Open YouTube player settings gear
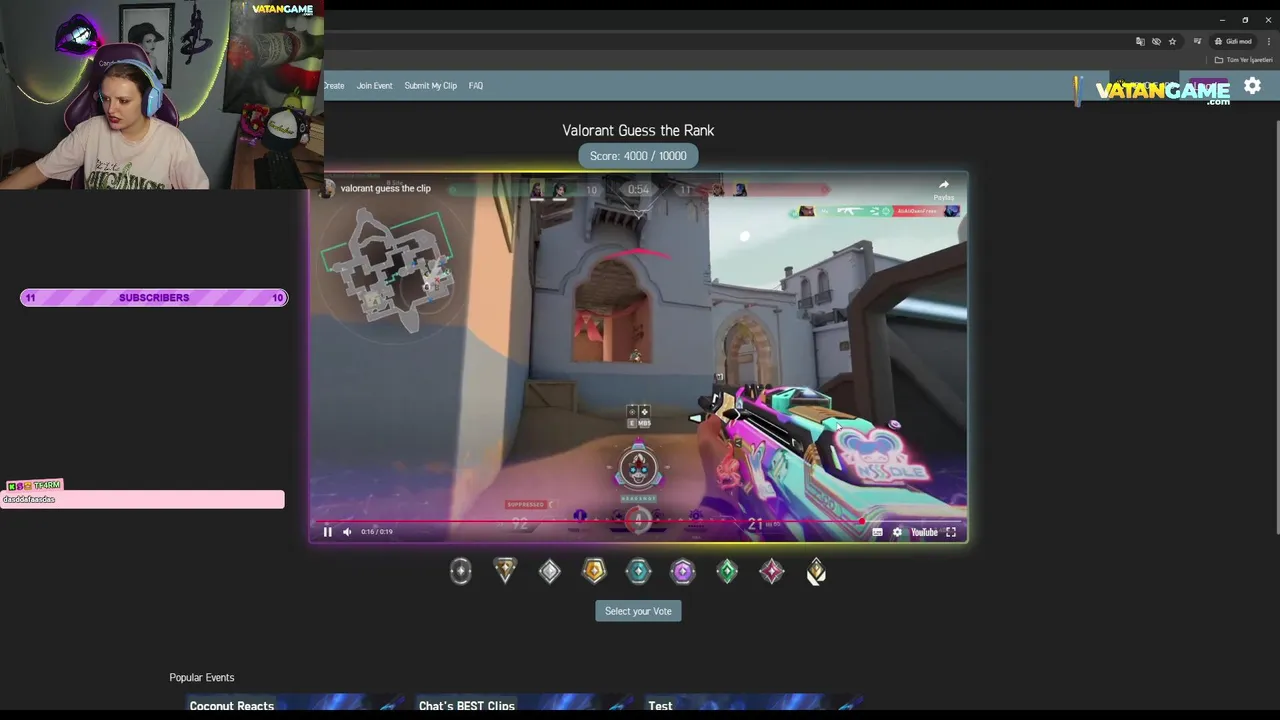1280x720 pixels. [x=897, y=532]
